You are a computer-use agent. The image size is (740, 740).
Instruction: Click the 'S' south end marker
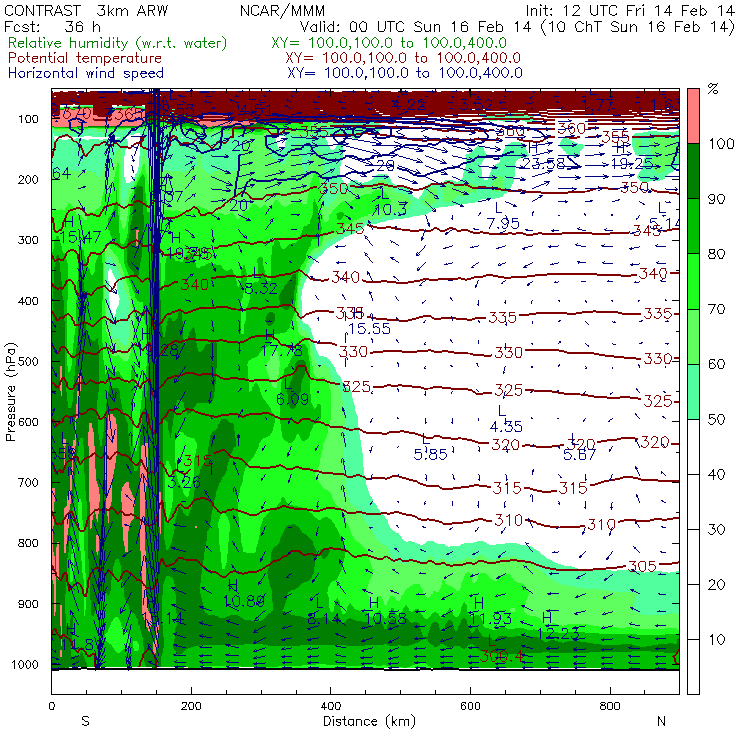click(85, 721)
